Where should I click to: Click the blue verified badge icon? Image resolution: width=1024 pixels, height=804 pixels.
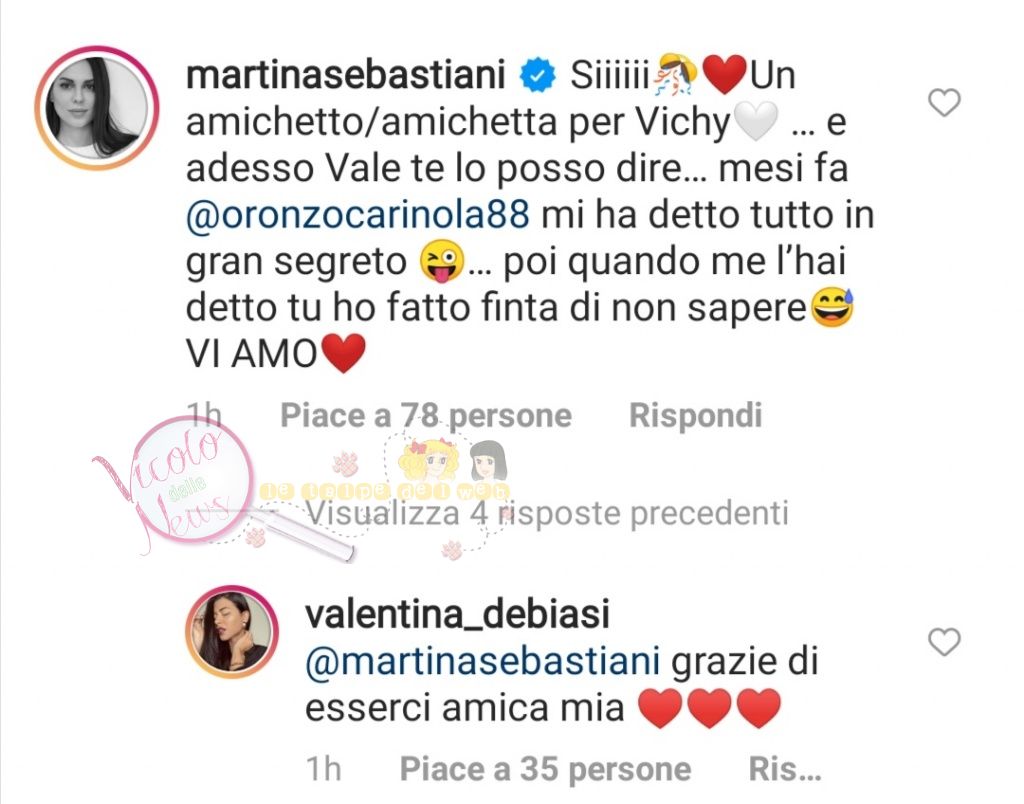(537, 75)
